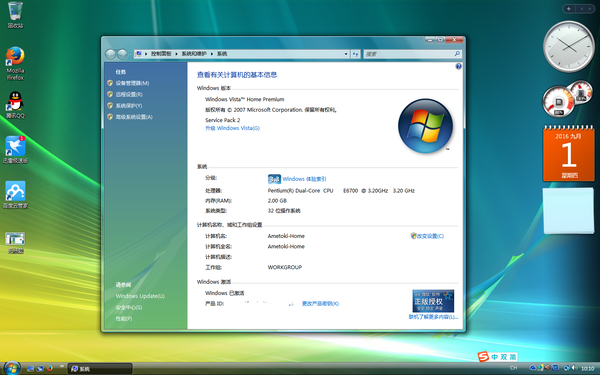This screenshot has width=600, height=375.
Task: Click the 联机了解更多内容(L) link
Action: click(433, 317)
